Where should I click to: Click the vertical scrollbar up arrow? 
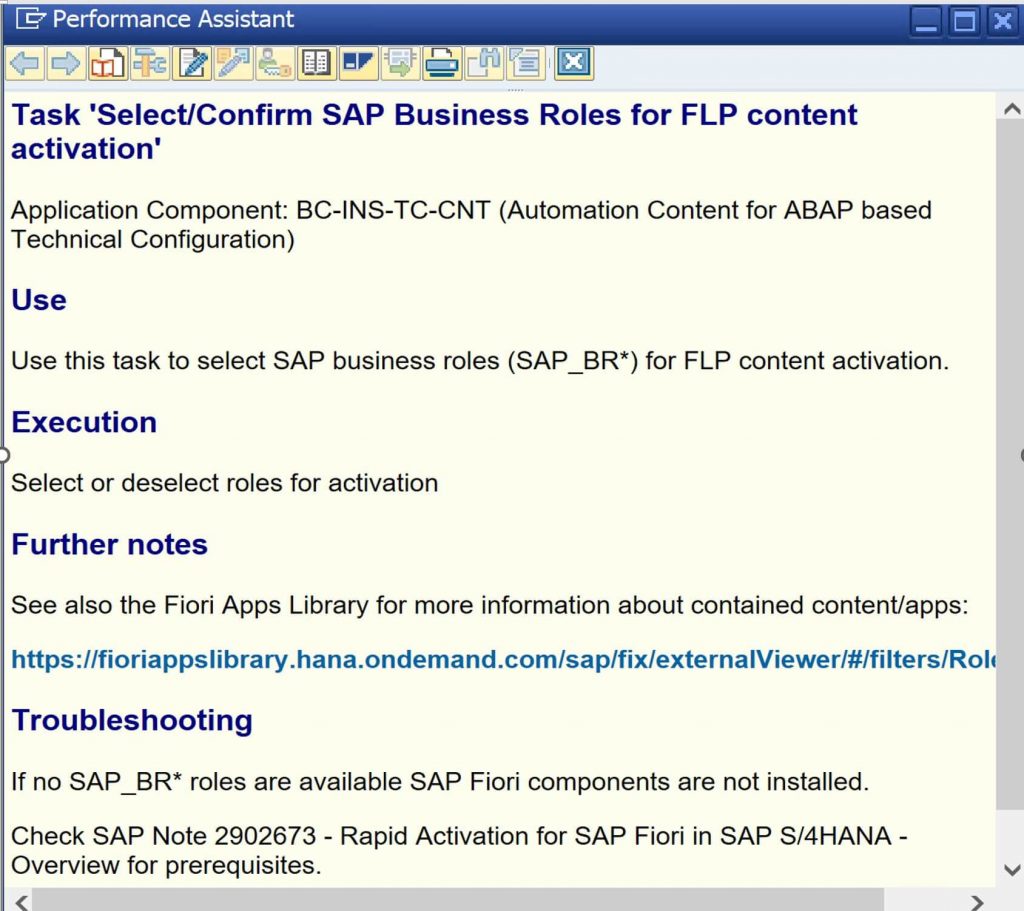coord(1011,109)
